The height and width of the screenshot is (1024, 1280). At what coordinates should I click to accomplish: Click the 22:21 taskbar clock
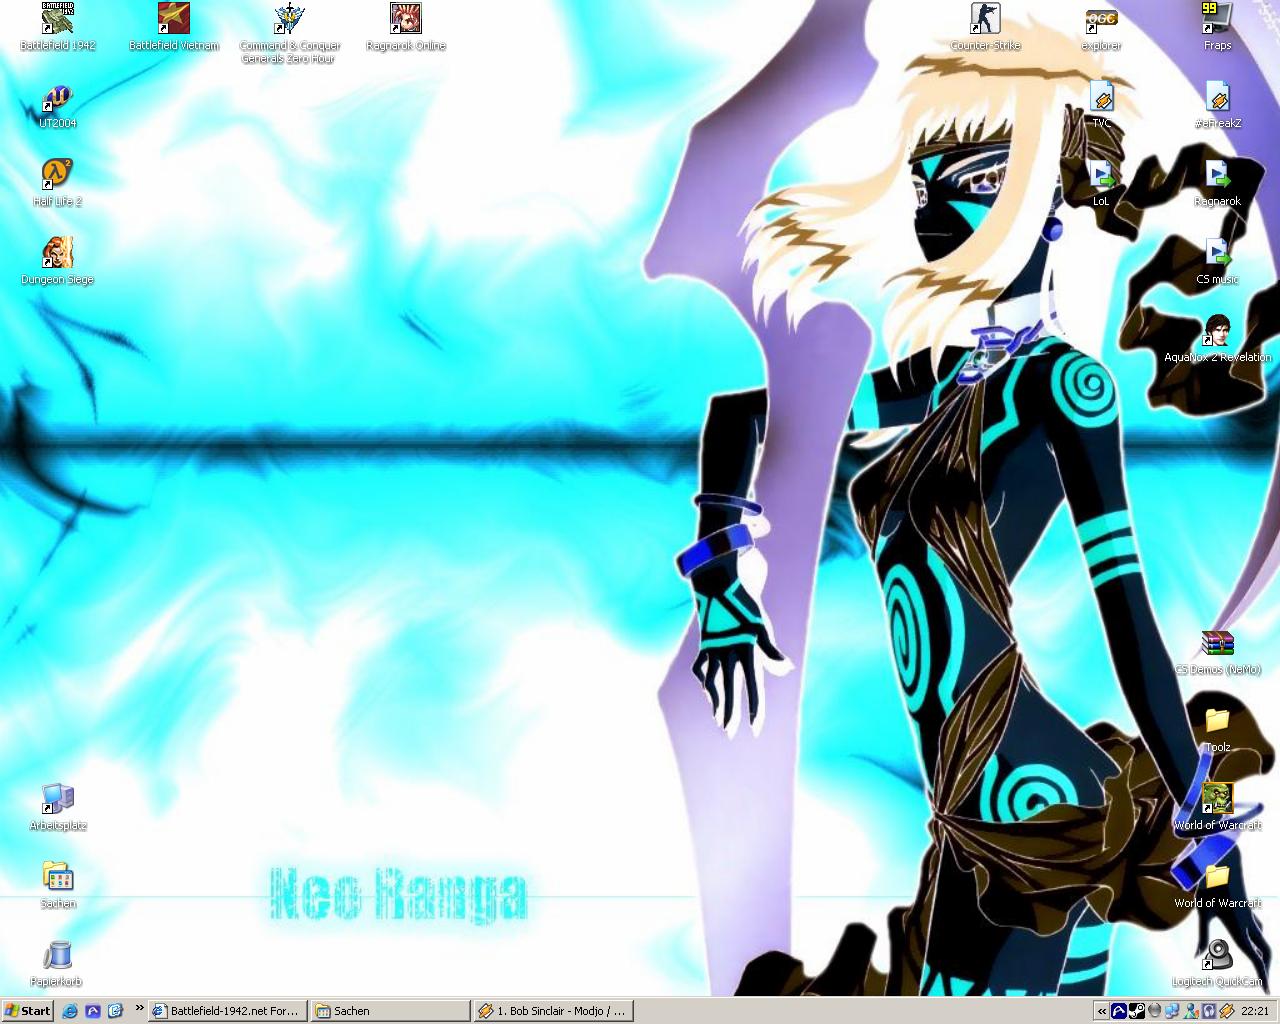[1255, 1011]
